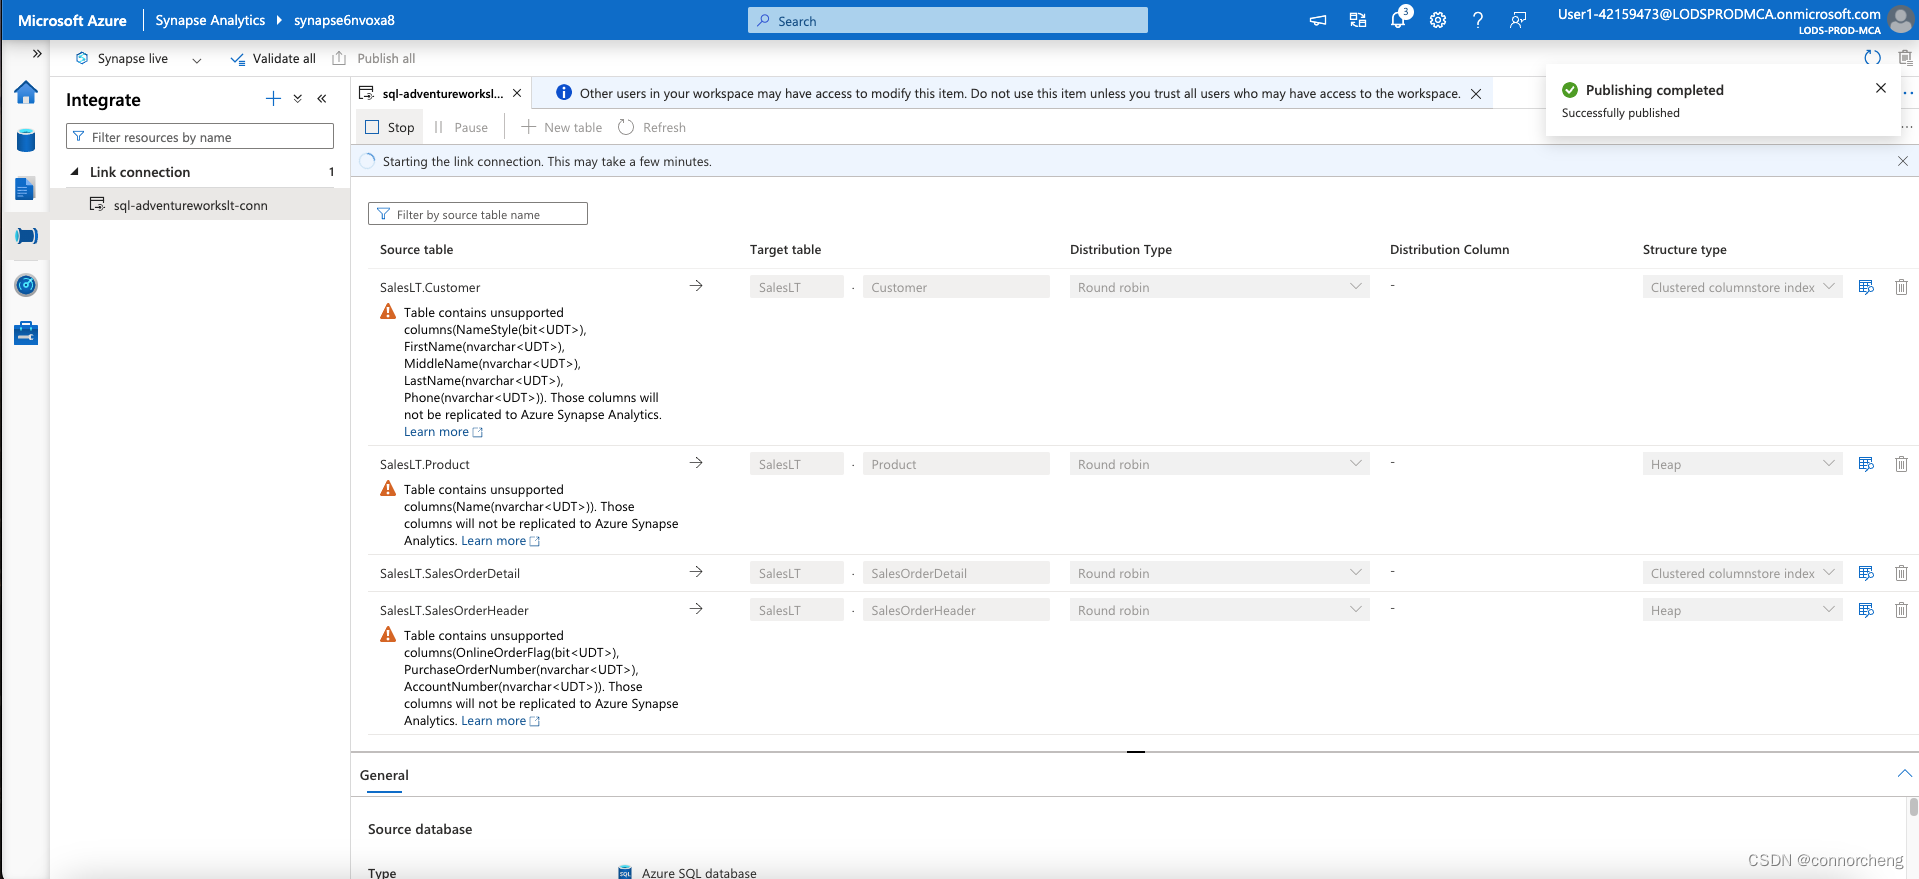Click New table in the toolbar
This screenshot has width=1919, height=879.
(x=562, y=127)
